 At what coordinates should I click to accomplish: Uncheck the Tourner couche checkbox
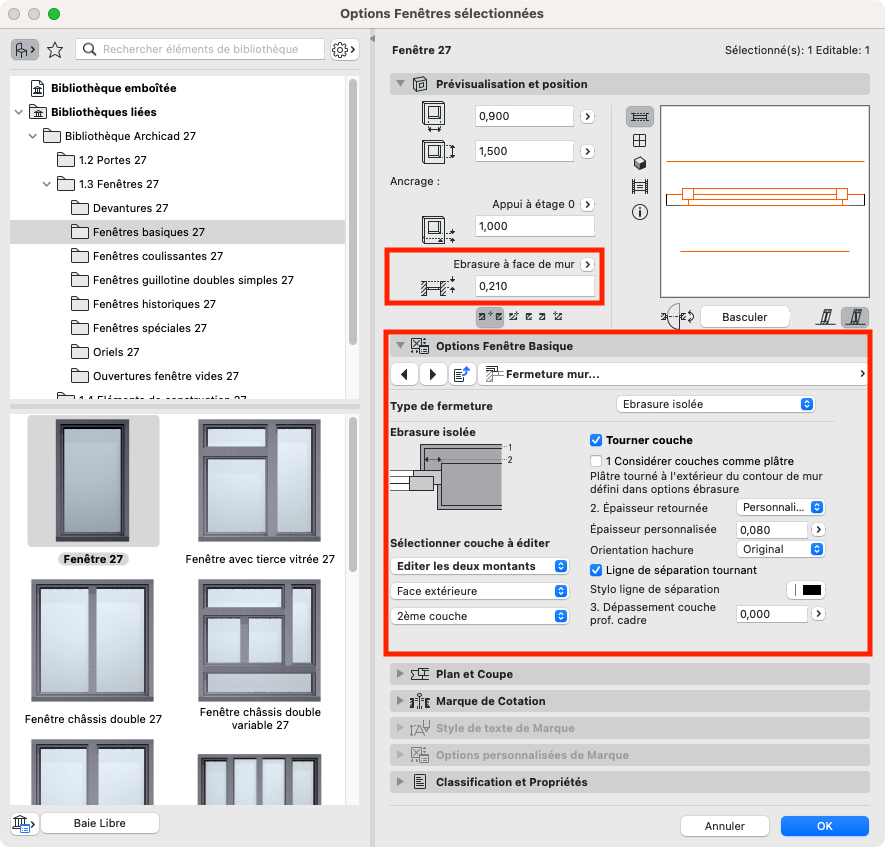pos(596,440)
